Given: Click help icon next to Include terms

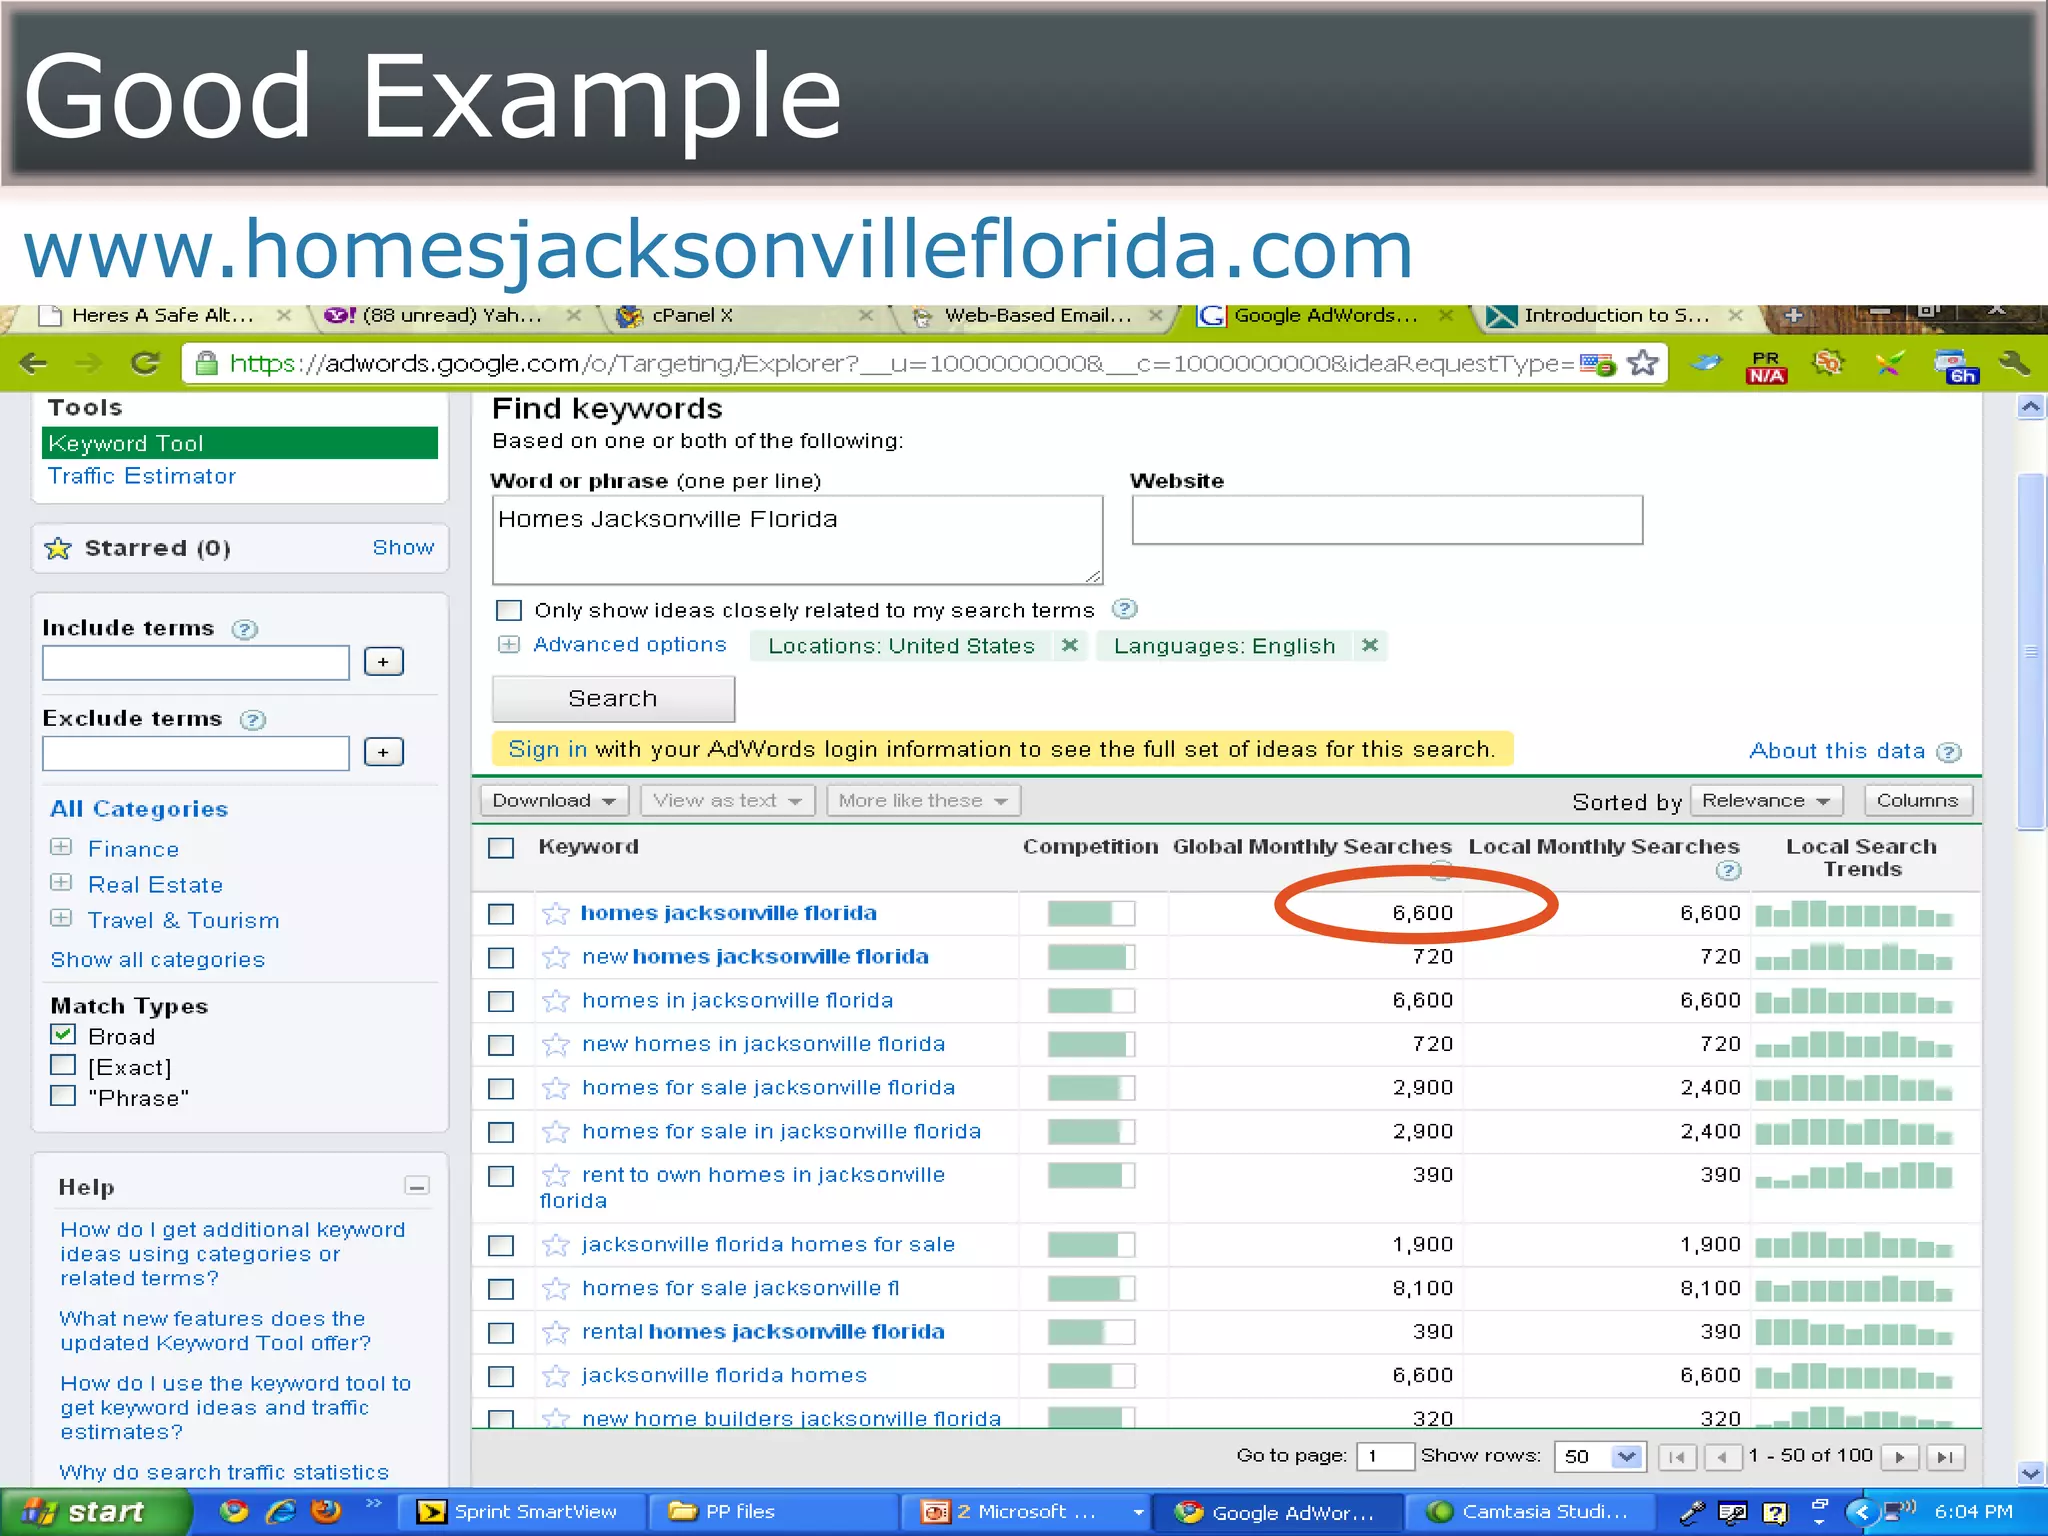Looking at the screenshot, I should tap(244, 629).
